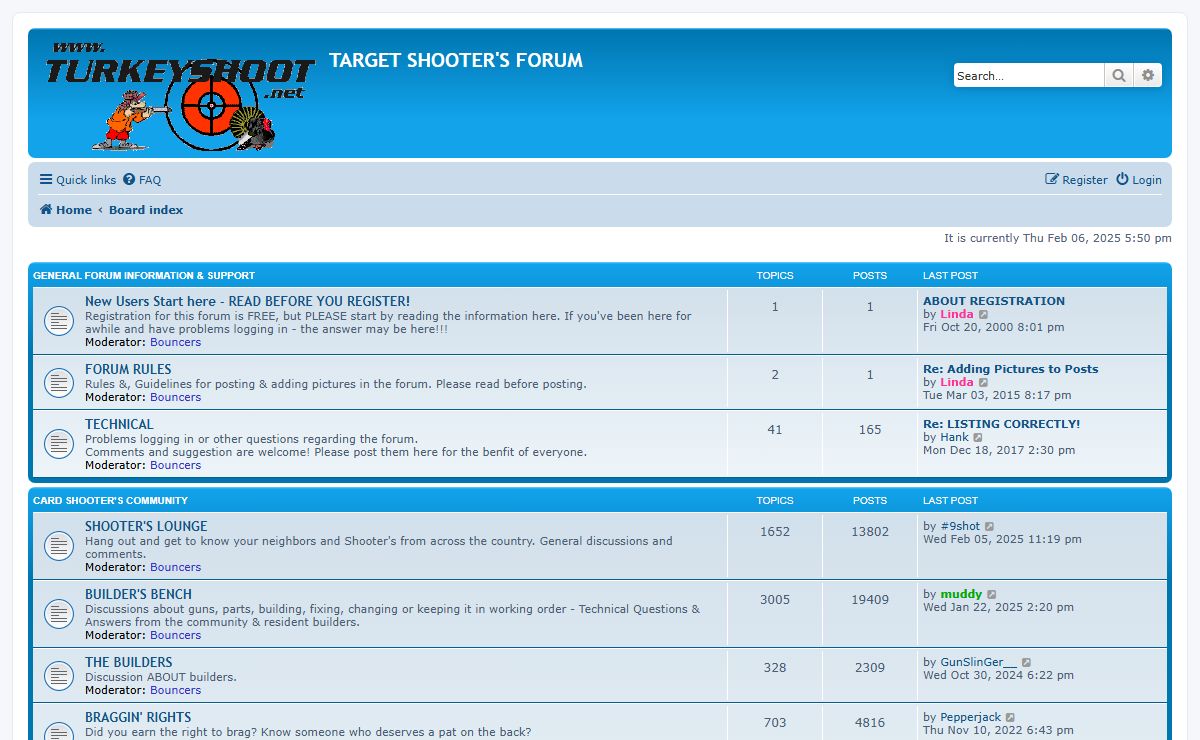The height and width of the screenshot is (740, 1200).
Task: Open Bouncers link under SHOOTER'S LOUNGE
Action: (176, 567)
